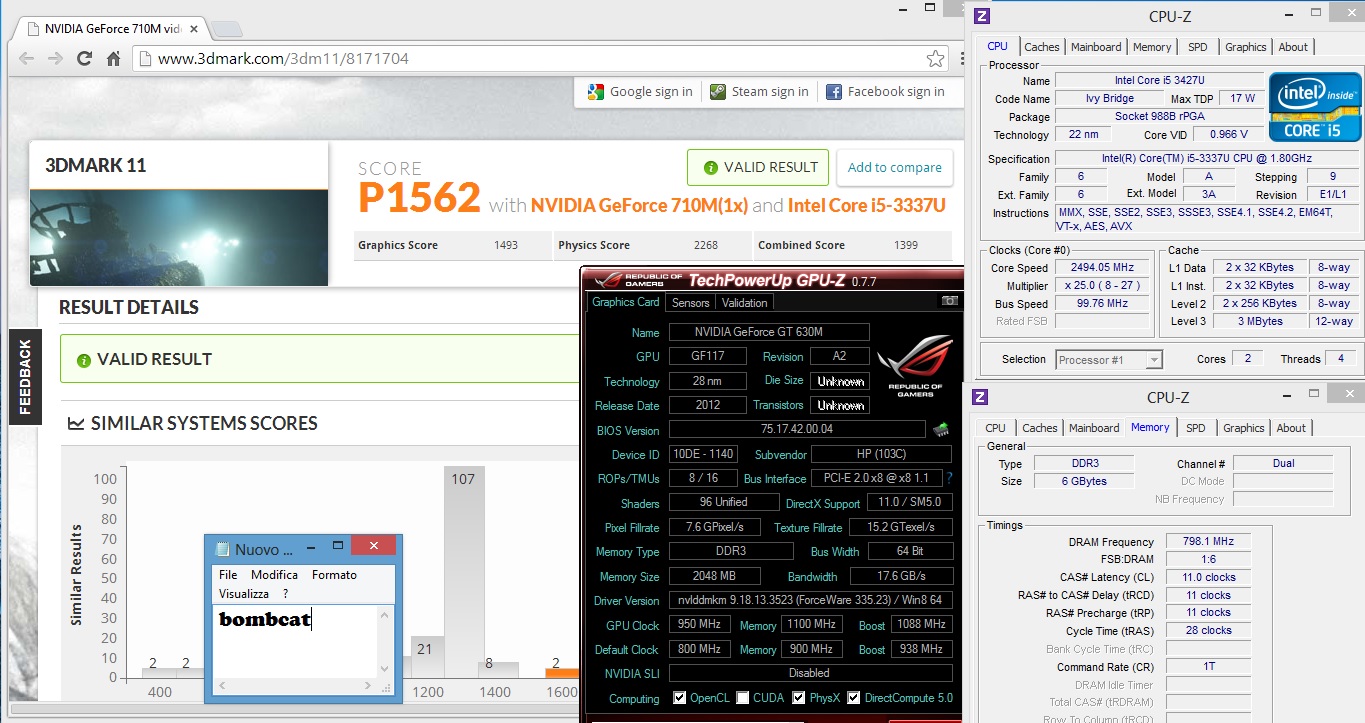
Task: Click DRAM Frequency value 798.1 MHz
Action: pos(1207,542)
